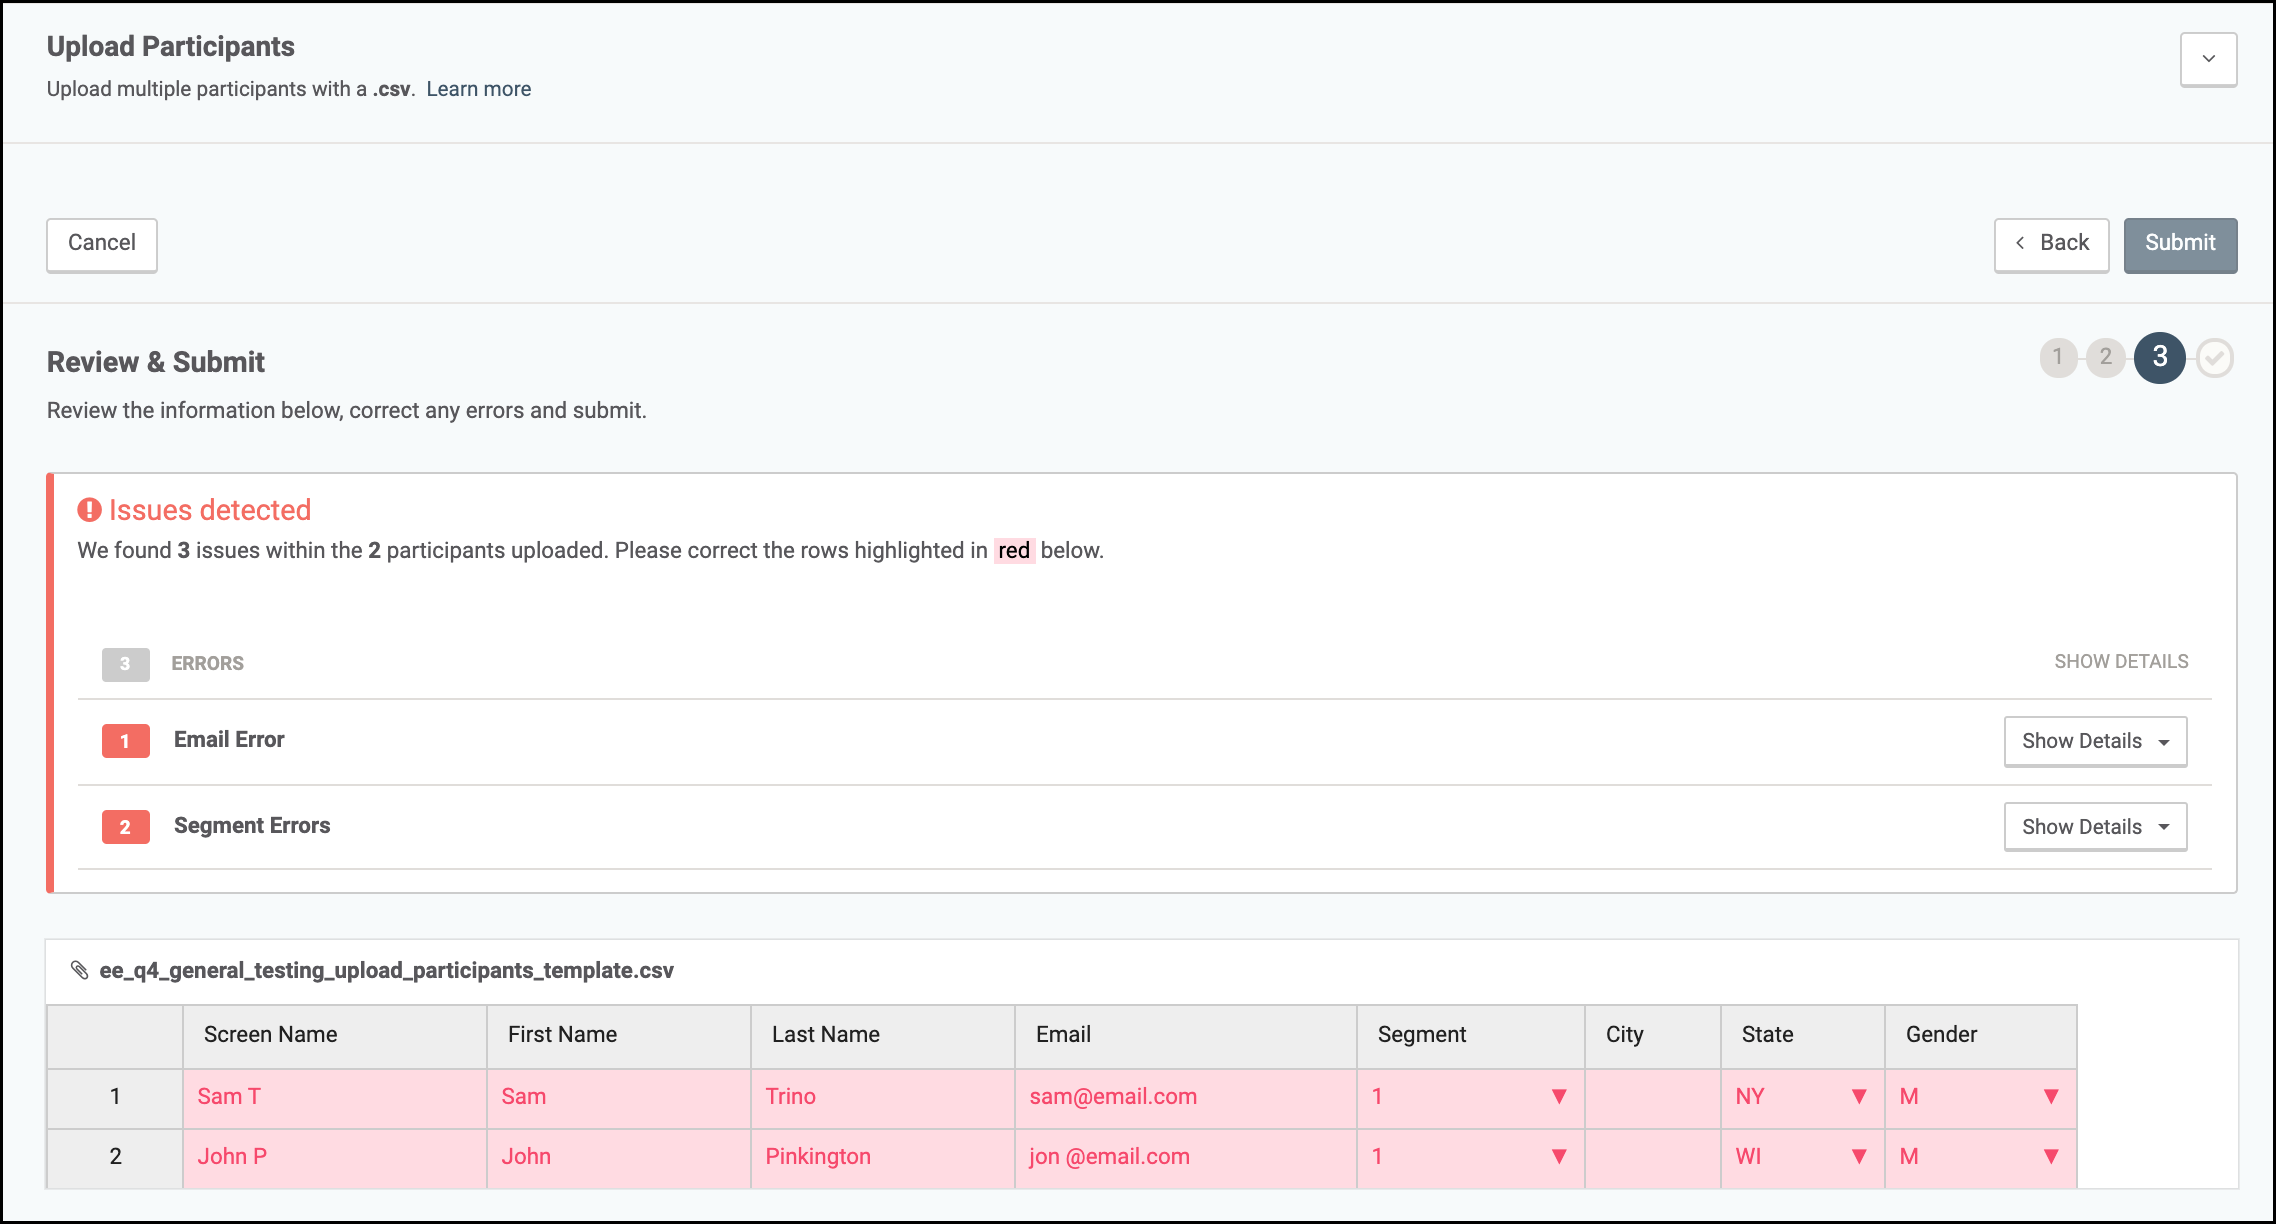Open State dropdown showing WI

pyautogui.click(x=1859, y=1156)
